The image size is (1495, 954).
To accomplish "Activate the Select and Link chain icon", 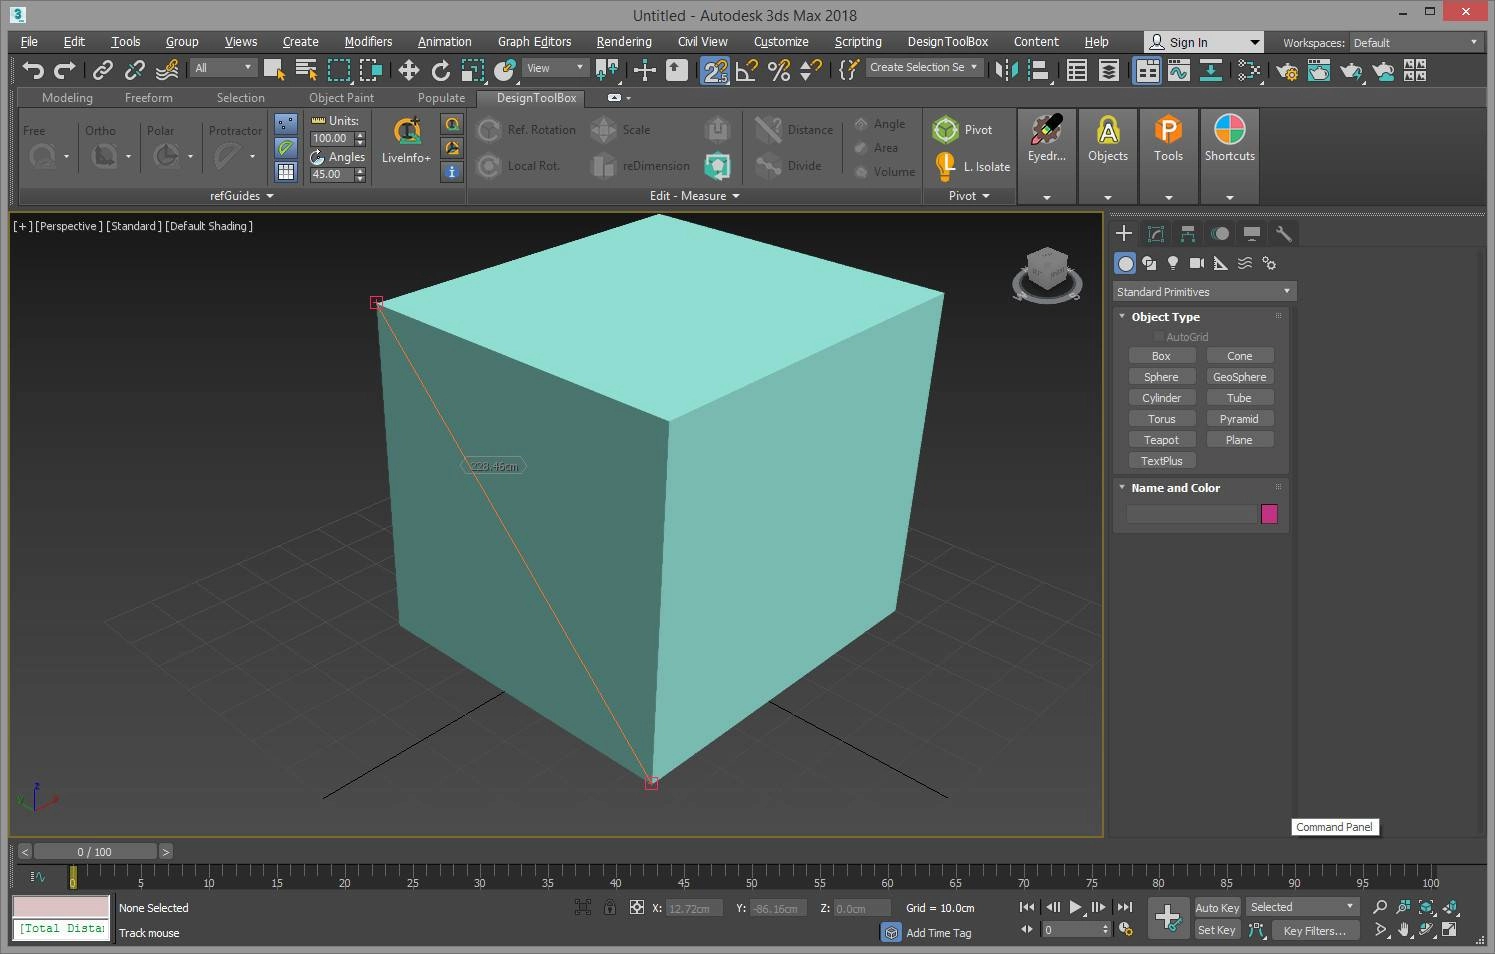I will pos(102,70).
